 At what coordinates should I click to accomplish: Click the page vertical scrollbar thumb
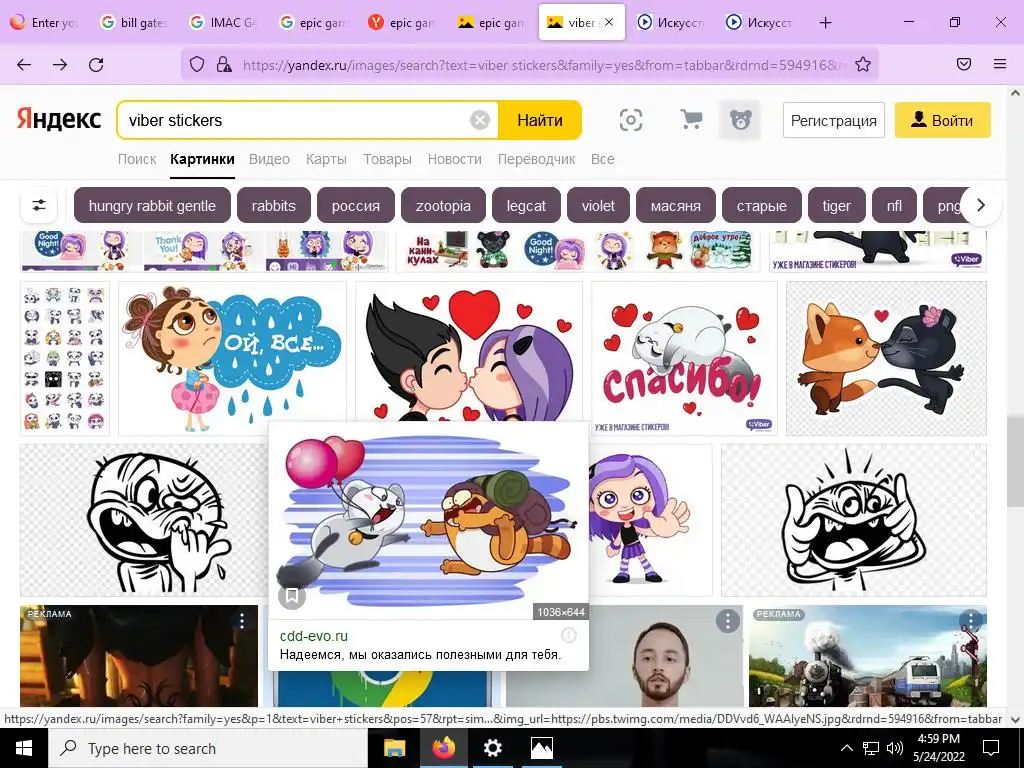pos(1015,460)
